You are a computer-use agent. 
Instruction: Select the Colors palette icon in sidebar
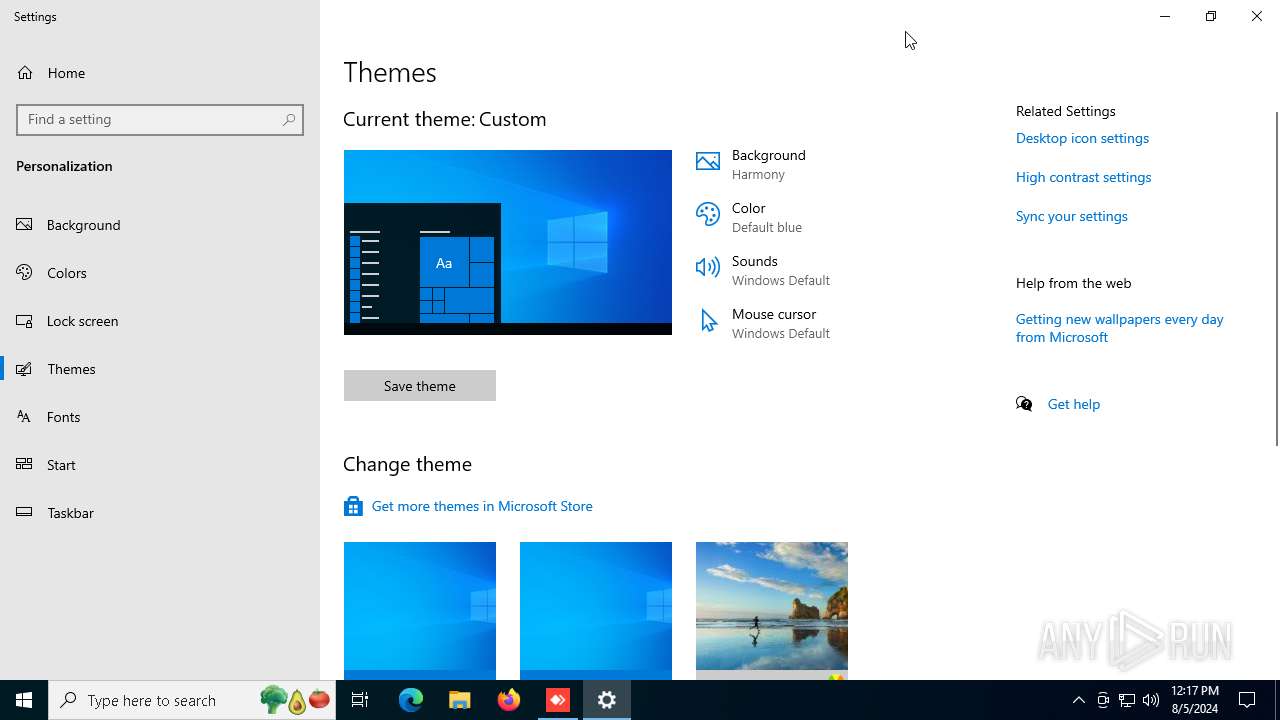click(x=25, y=273)
